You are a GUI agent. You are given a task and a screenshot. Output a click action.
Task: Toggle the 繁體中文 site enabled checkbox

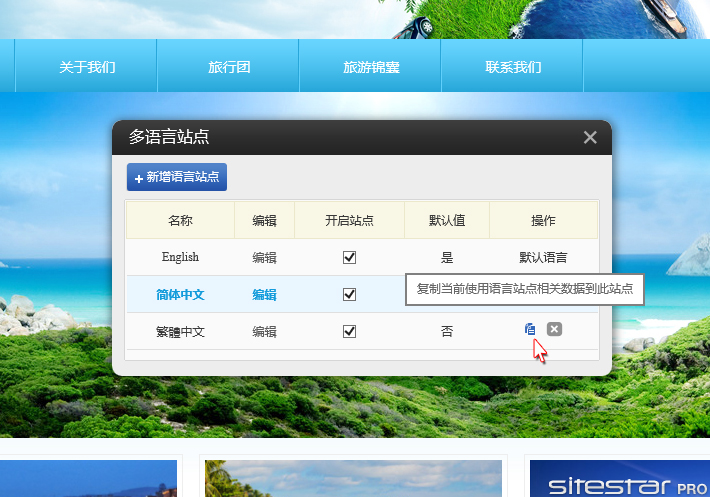coord(349,331)
